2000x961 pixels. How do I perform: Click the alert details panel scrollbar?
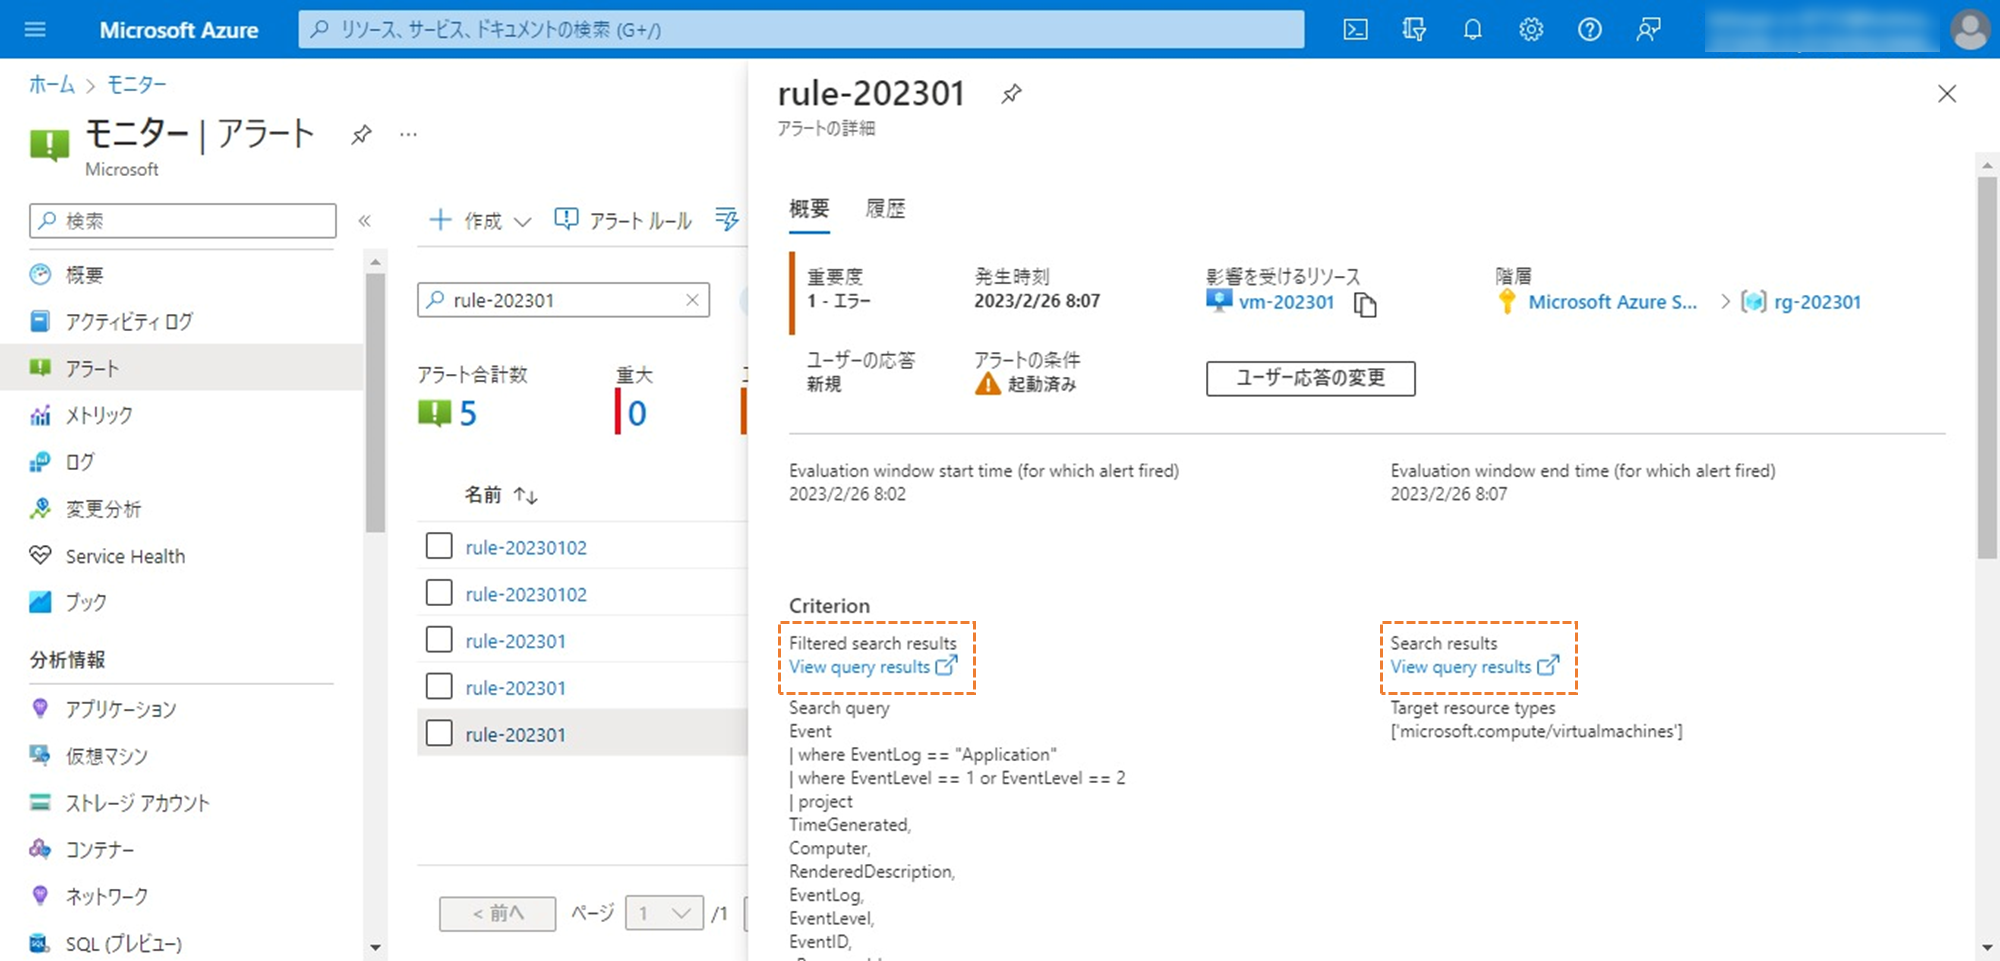click(1987, 367)
